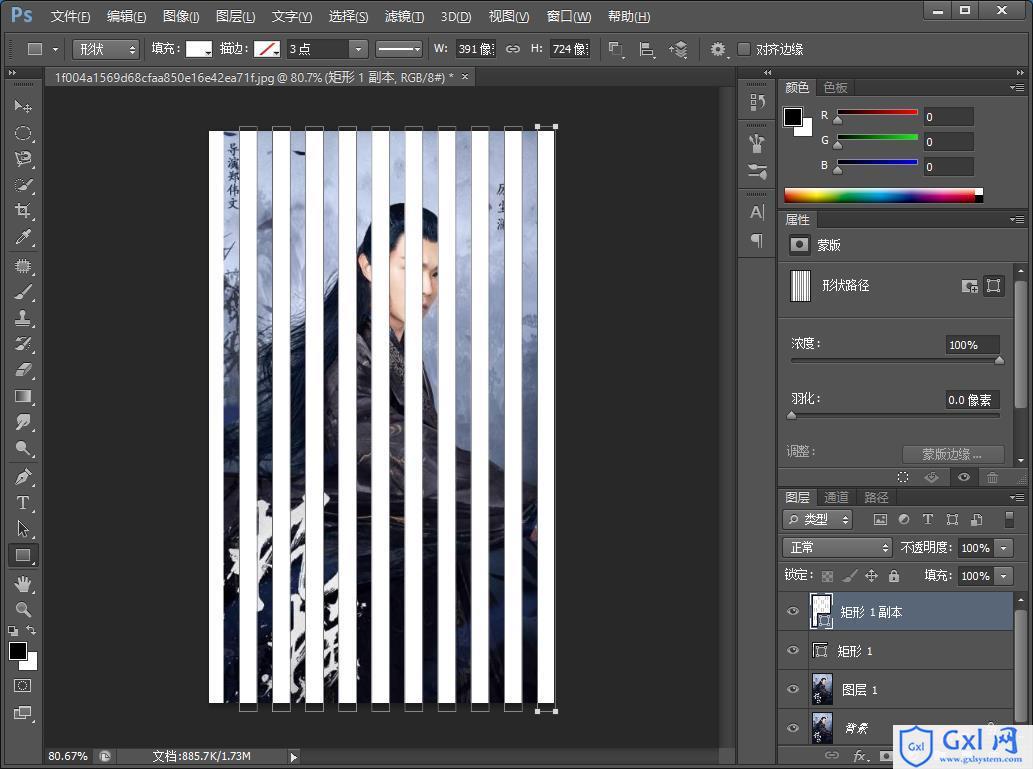Select the Horizontal Type tool

23,503
